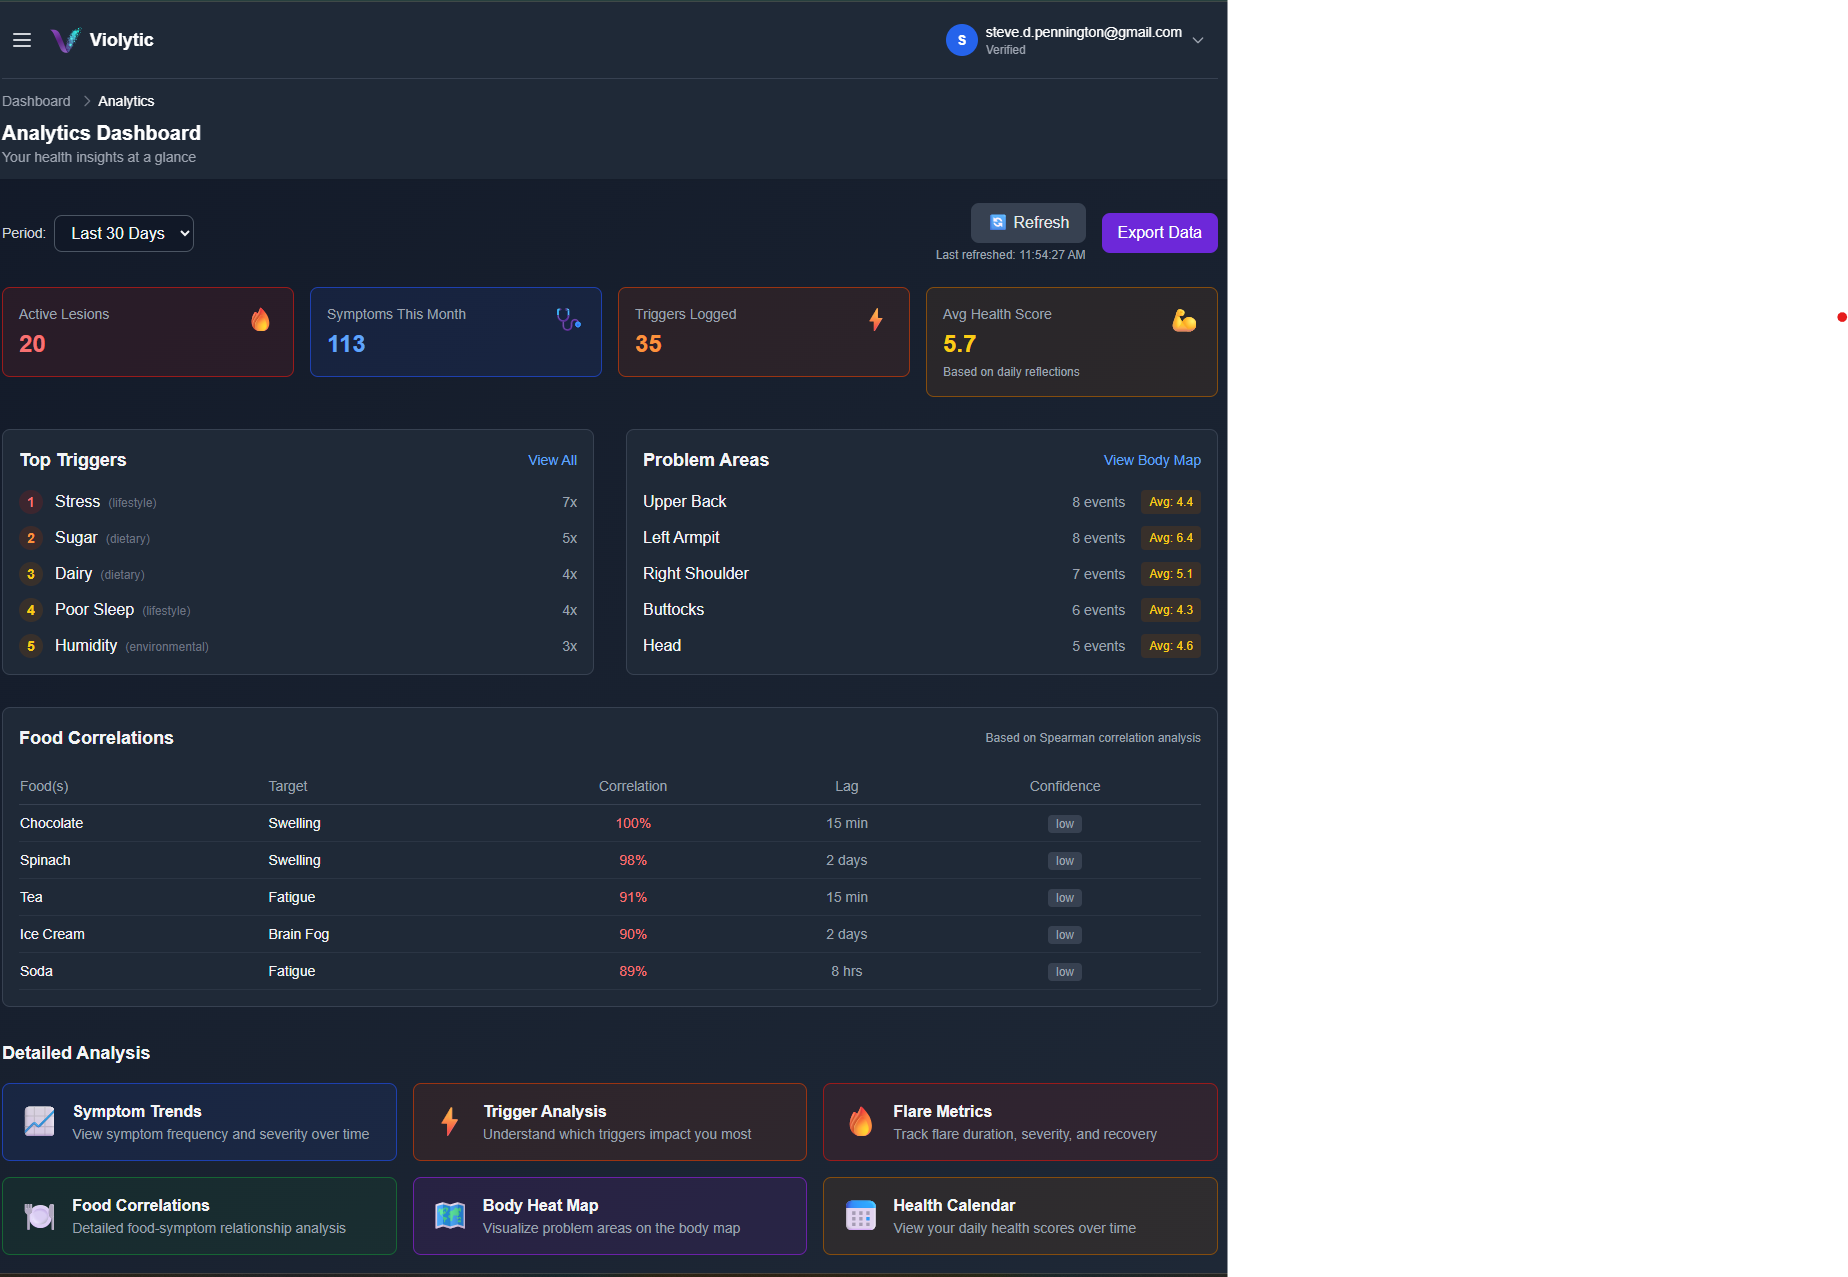The image size is (1848, 1277).
Task: Open the hamburger navigation menu
Action: (x=21, y=40)
